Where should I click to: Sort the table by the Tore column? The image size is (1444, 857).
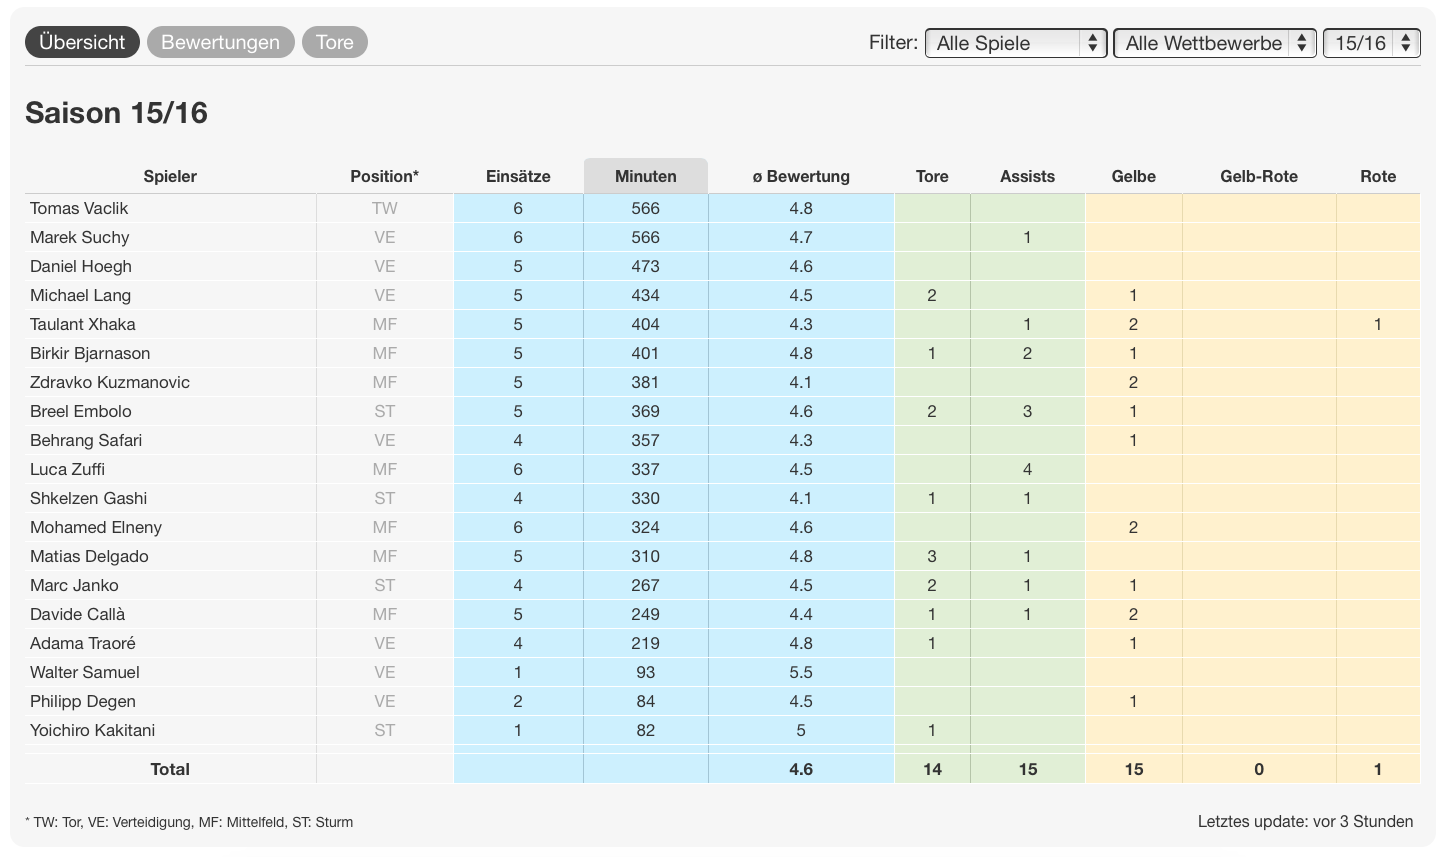pos(931,176)
